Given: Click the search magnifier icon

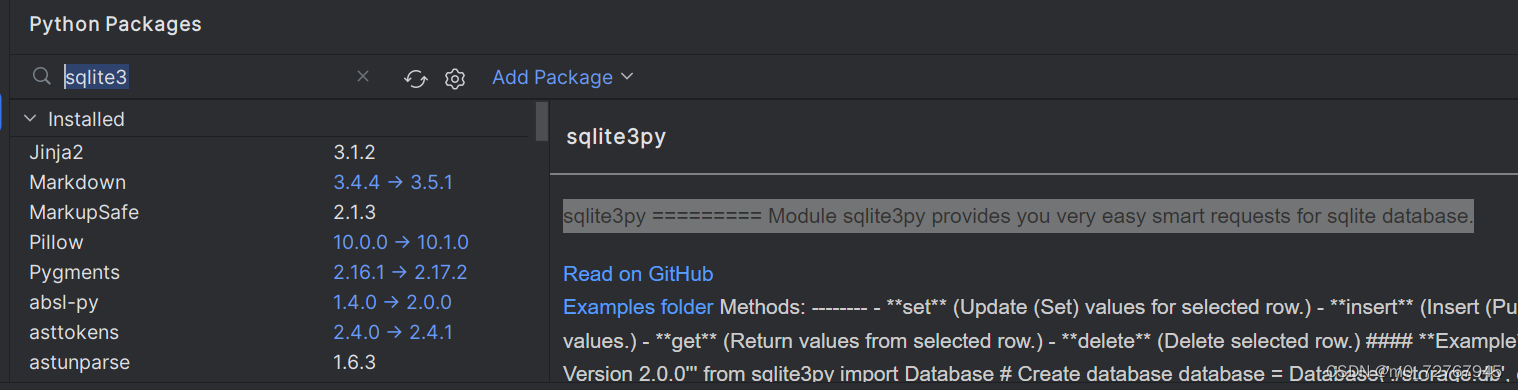Looking at the screenshot, I should tap(41, 77).
